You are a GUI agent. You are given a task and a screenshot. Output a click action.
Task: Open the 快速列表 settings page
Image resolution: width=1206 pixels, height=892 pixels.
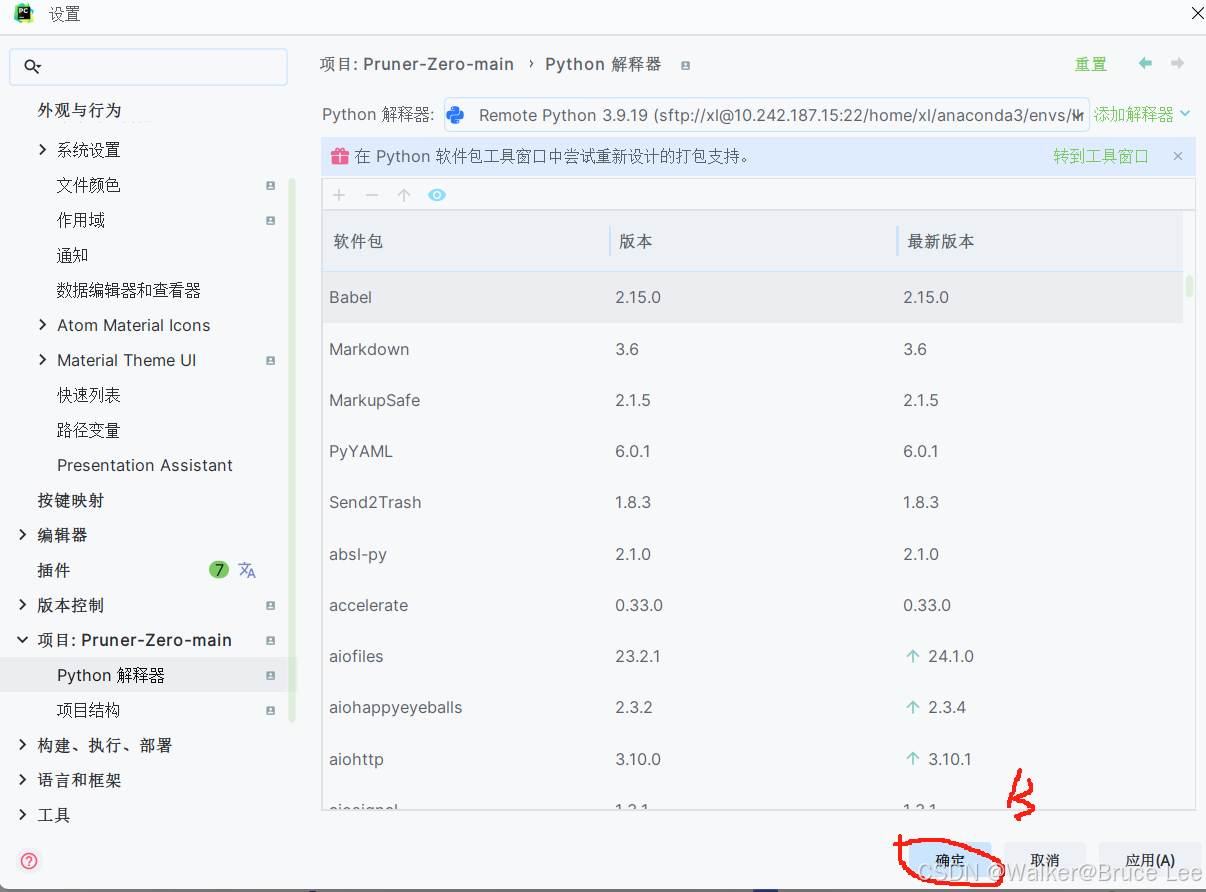88,395
